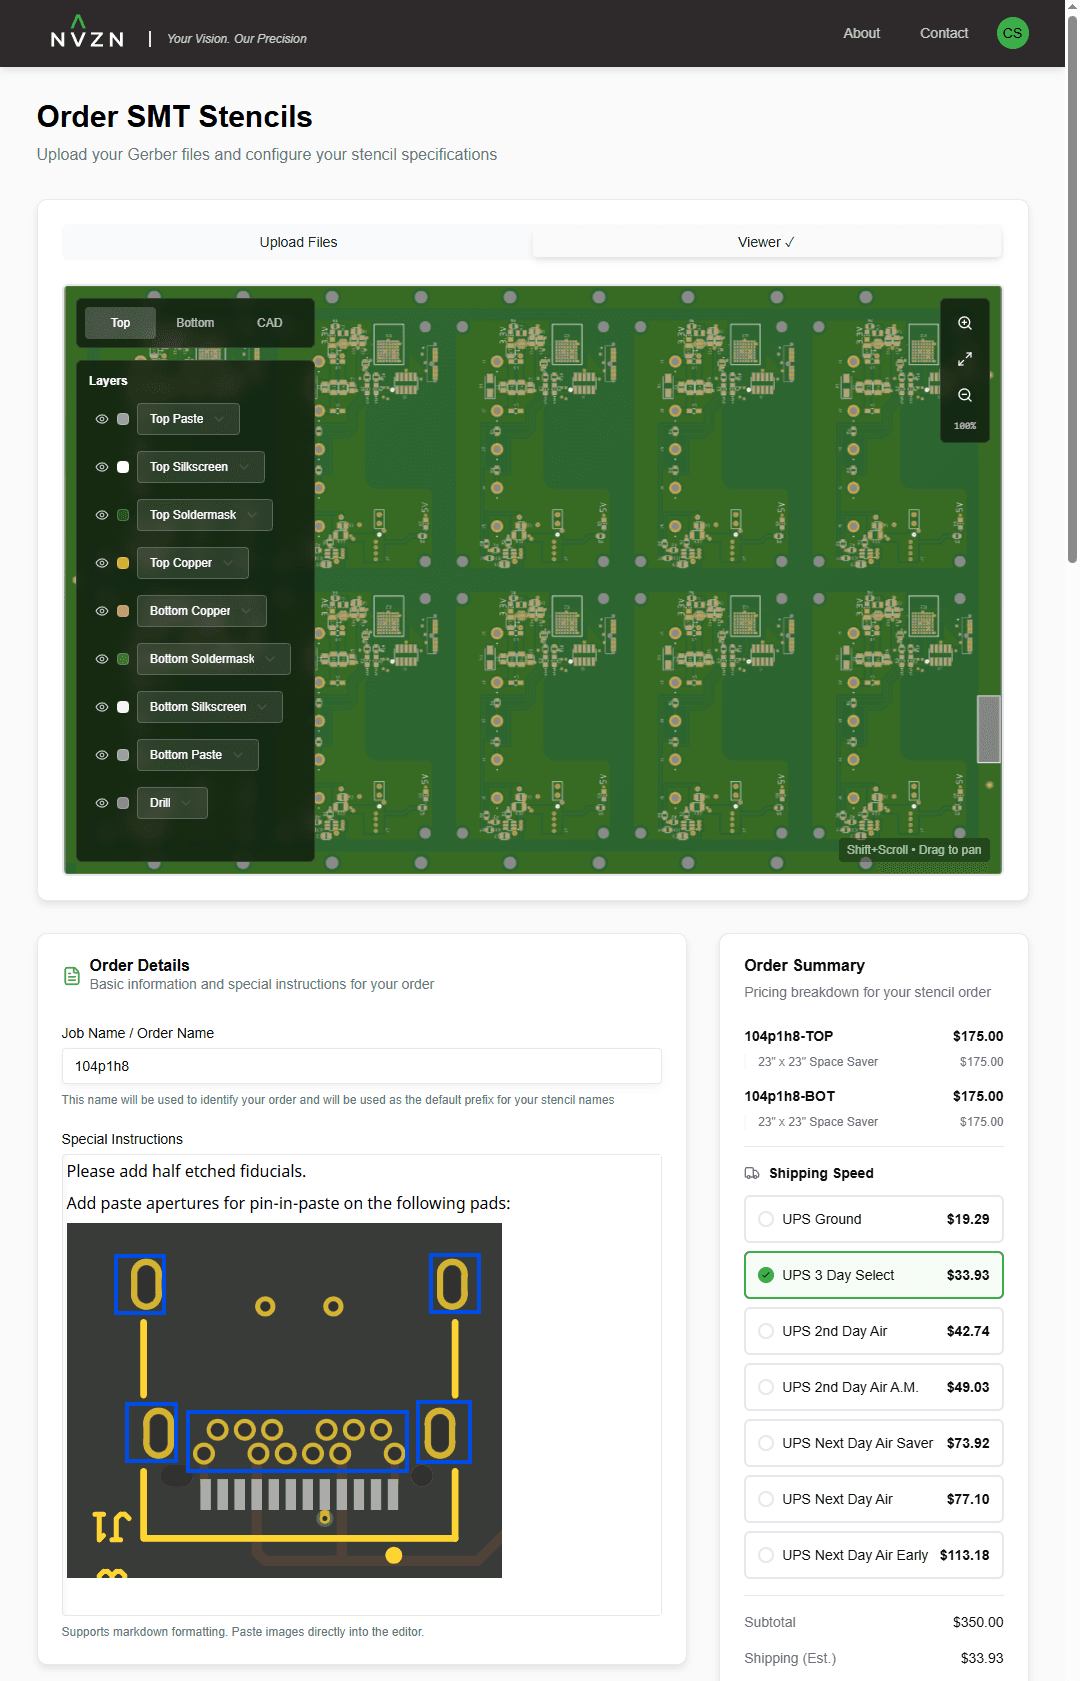This screenshot has width=1080, height=1681.
Task: Select the Top view tab
Action: click(x=120, y=323)
